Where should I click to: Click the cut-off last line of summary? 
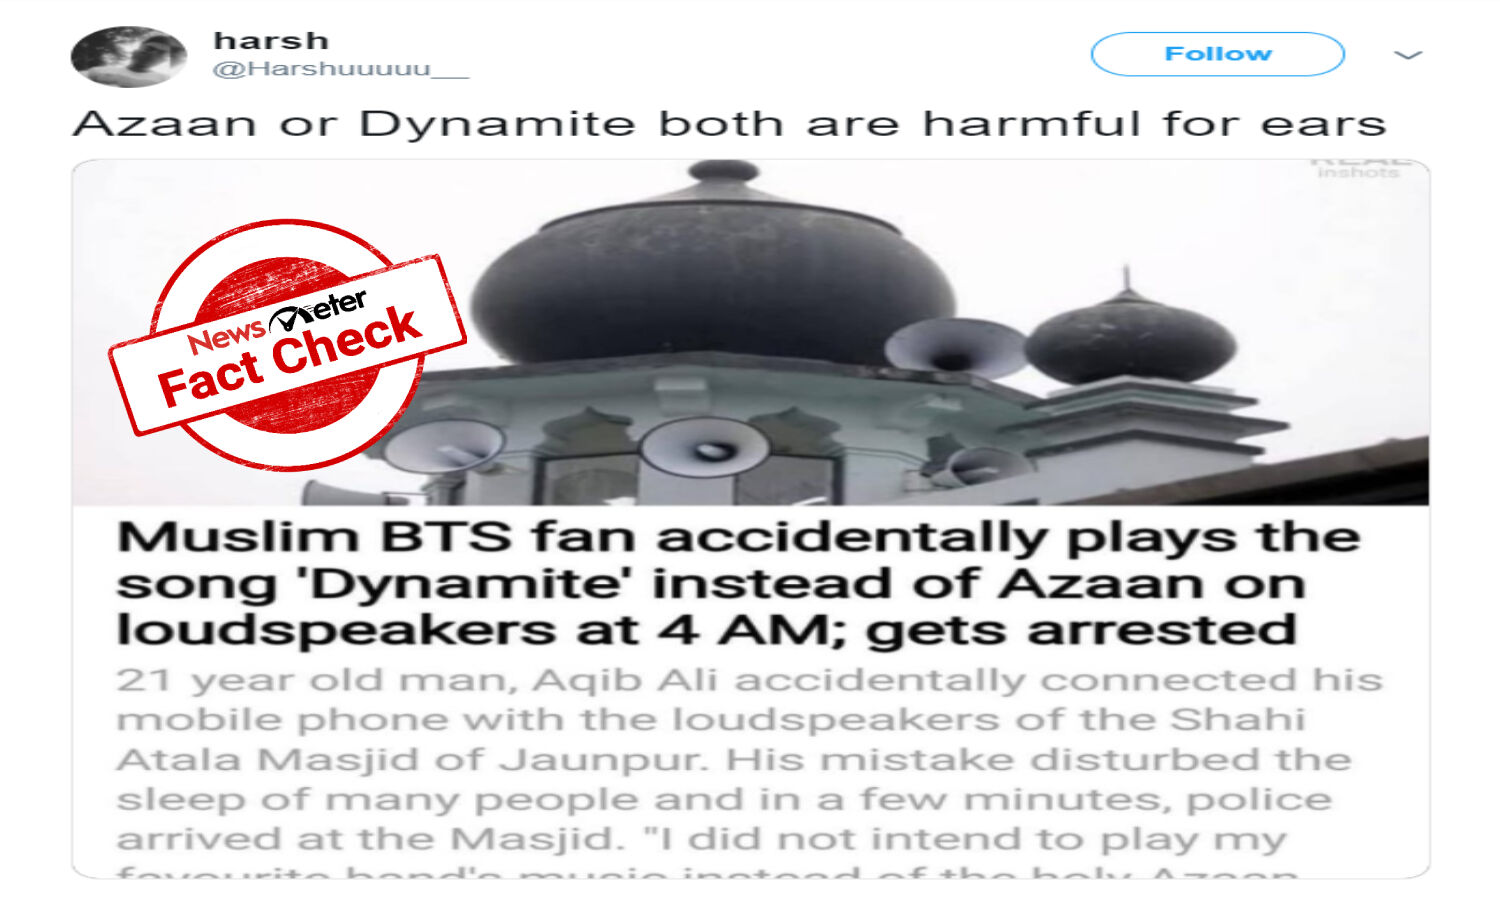click(708, 872)
